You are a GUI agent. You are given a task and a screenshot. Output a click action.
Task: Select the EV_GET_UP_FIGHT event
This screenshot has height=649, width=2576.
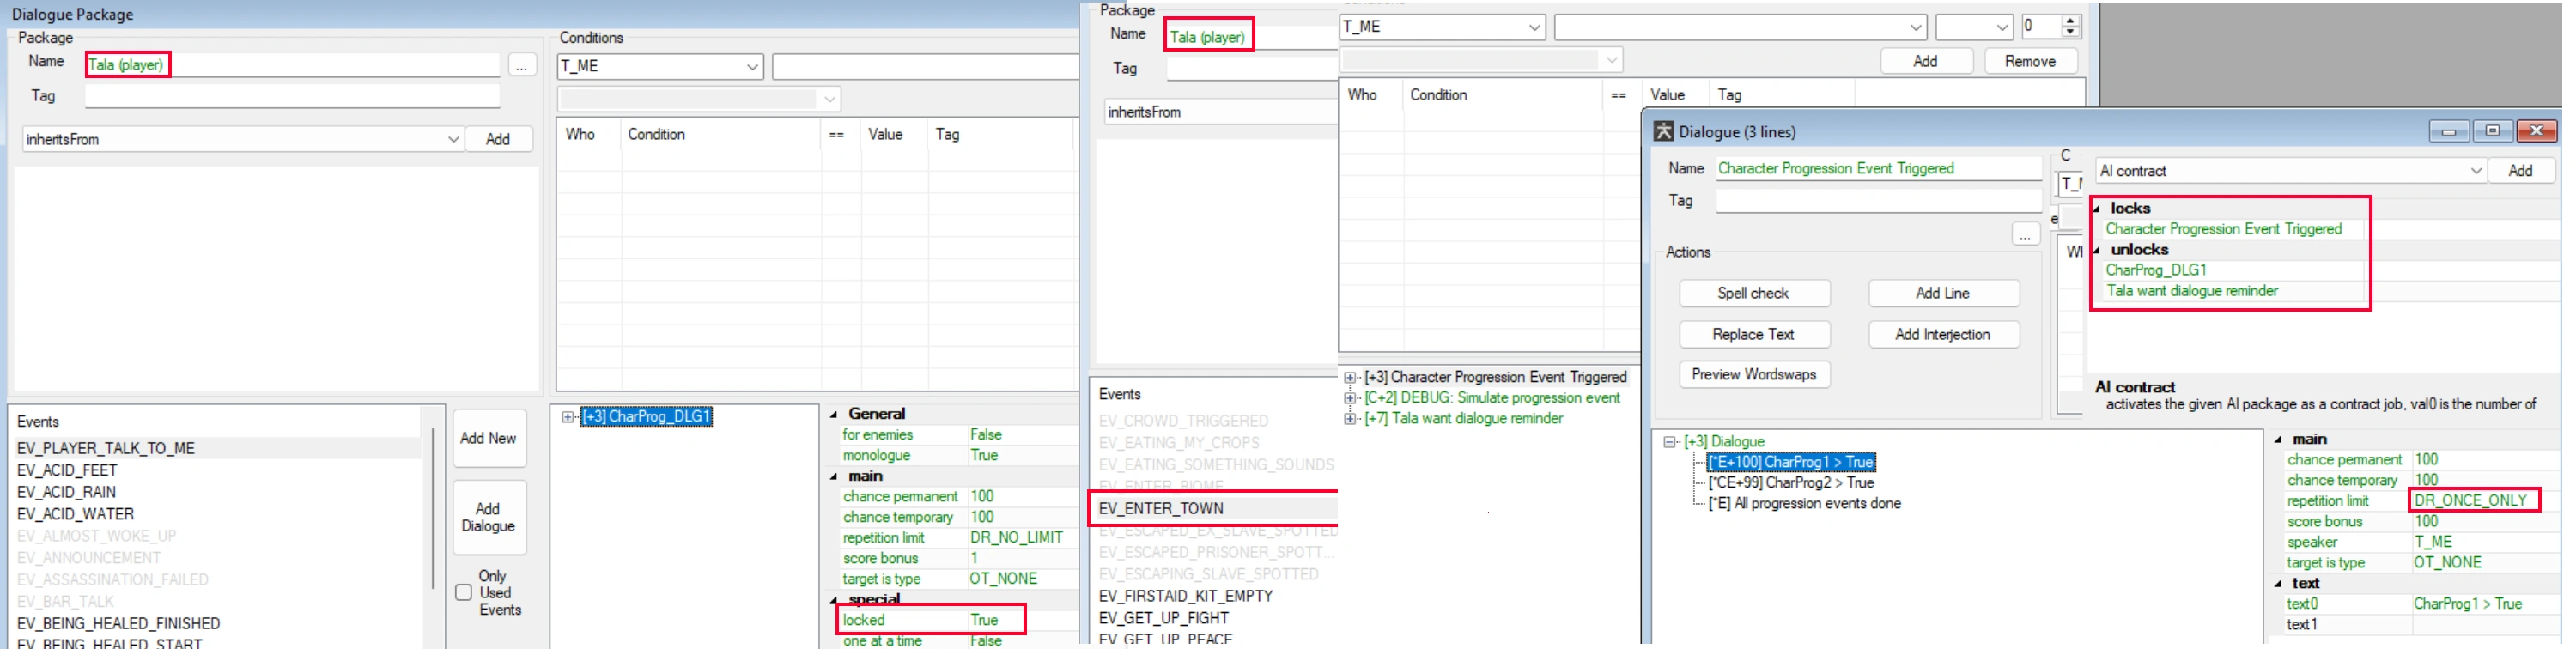click(x=1163, y=619)
